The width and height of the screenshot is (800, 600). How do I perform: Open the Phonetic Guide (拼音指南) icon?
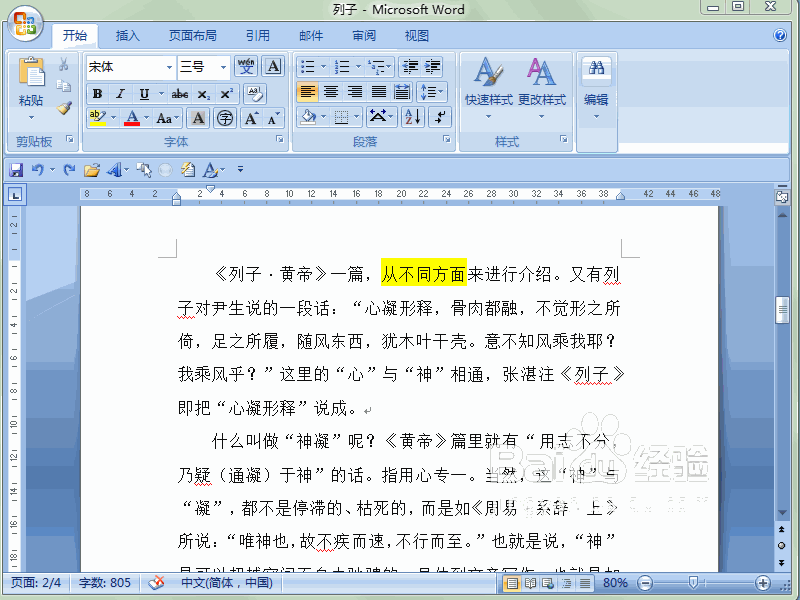pyautogui.click(x=244, y=67)
